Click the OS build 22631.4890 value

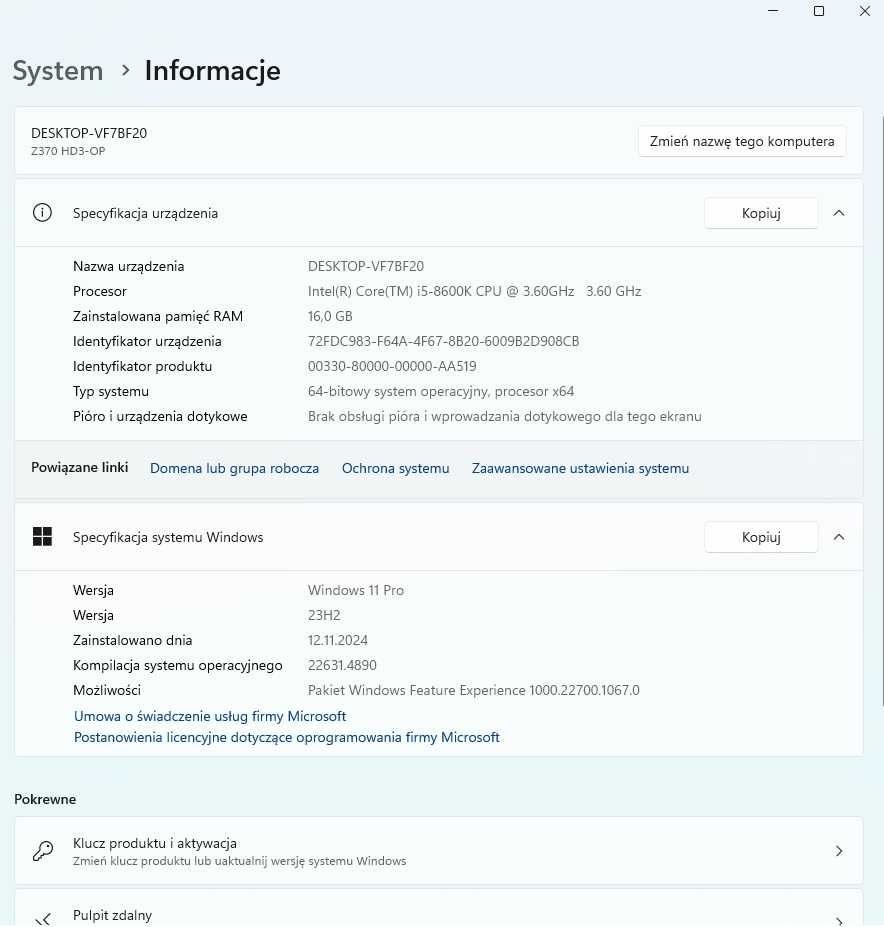click(x=342, y=665)
